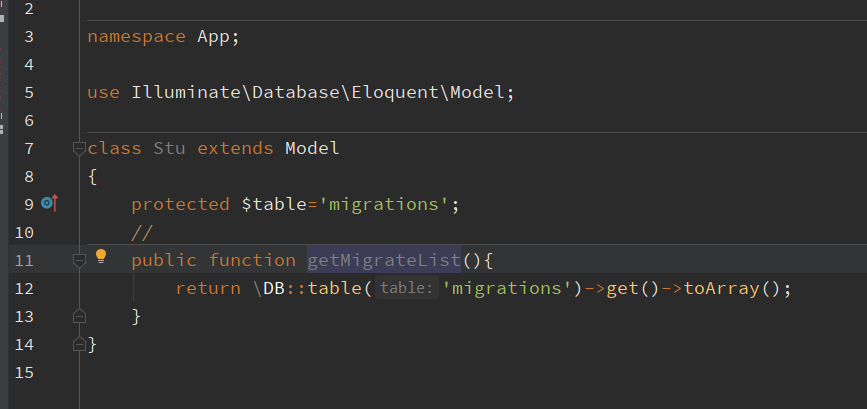The height and width of the screenshot is (409, 867).
Task: Click Model after the extends keyword
Action: tap(312, 149)
